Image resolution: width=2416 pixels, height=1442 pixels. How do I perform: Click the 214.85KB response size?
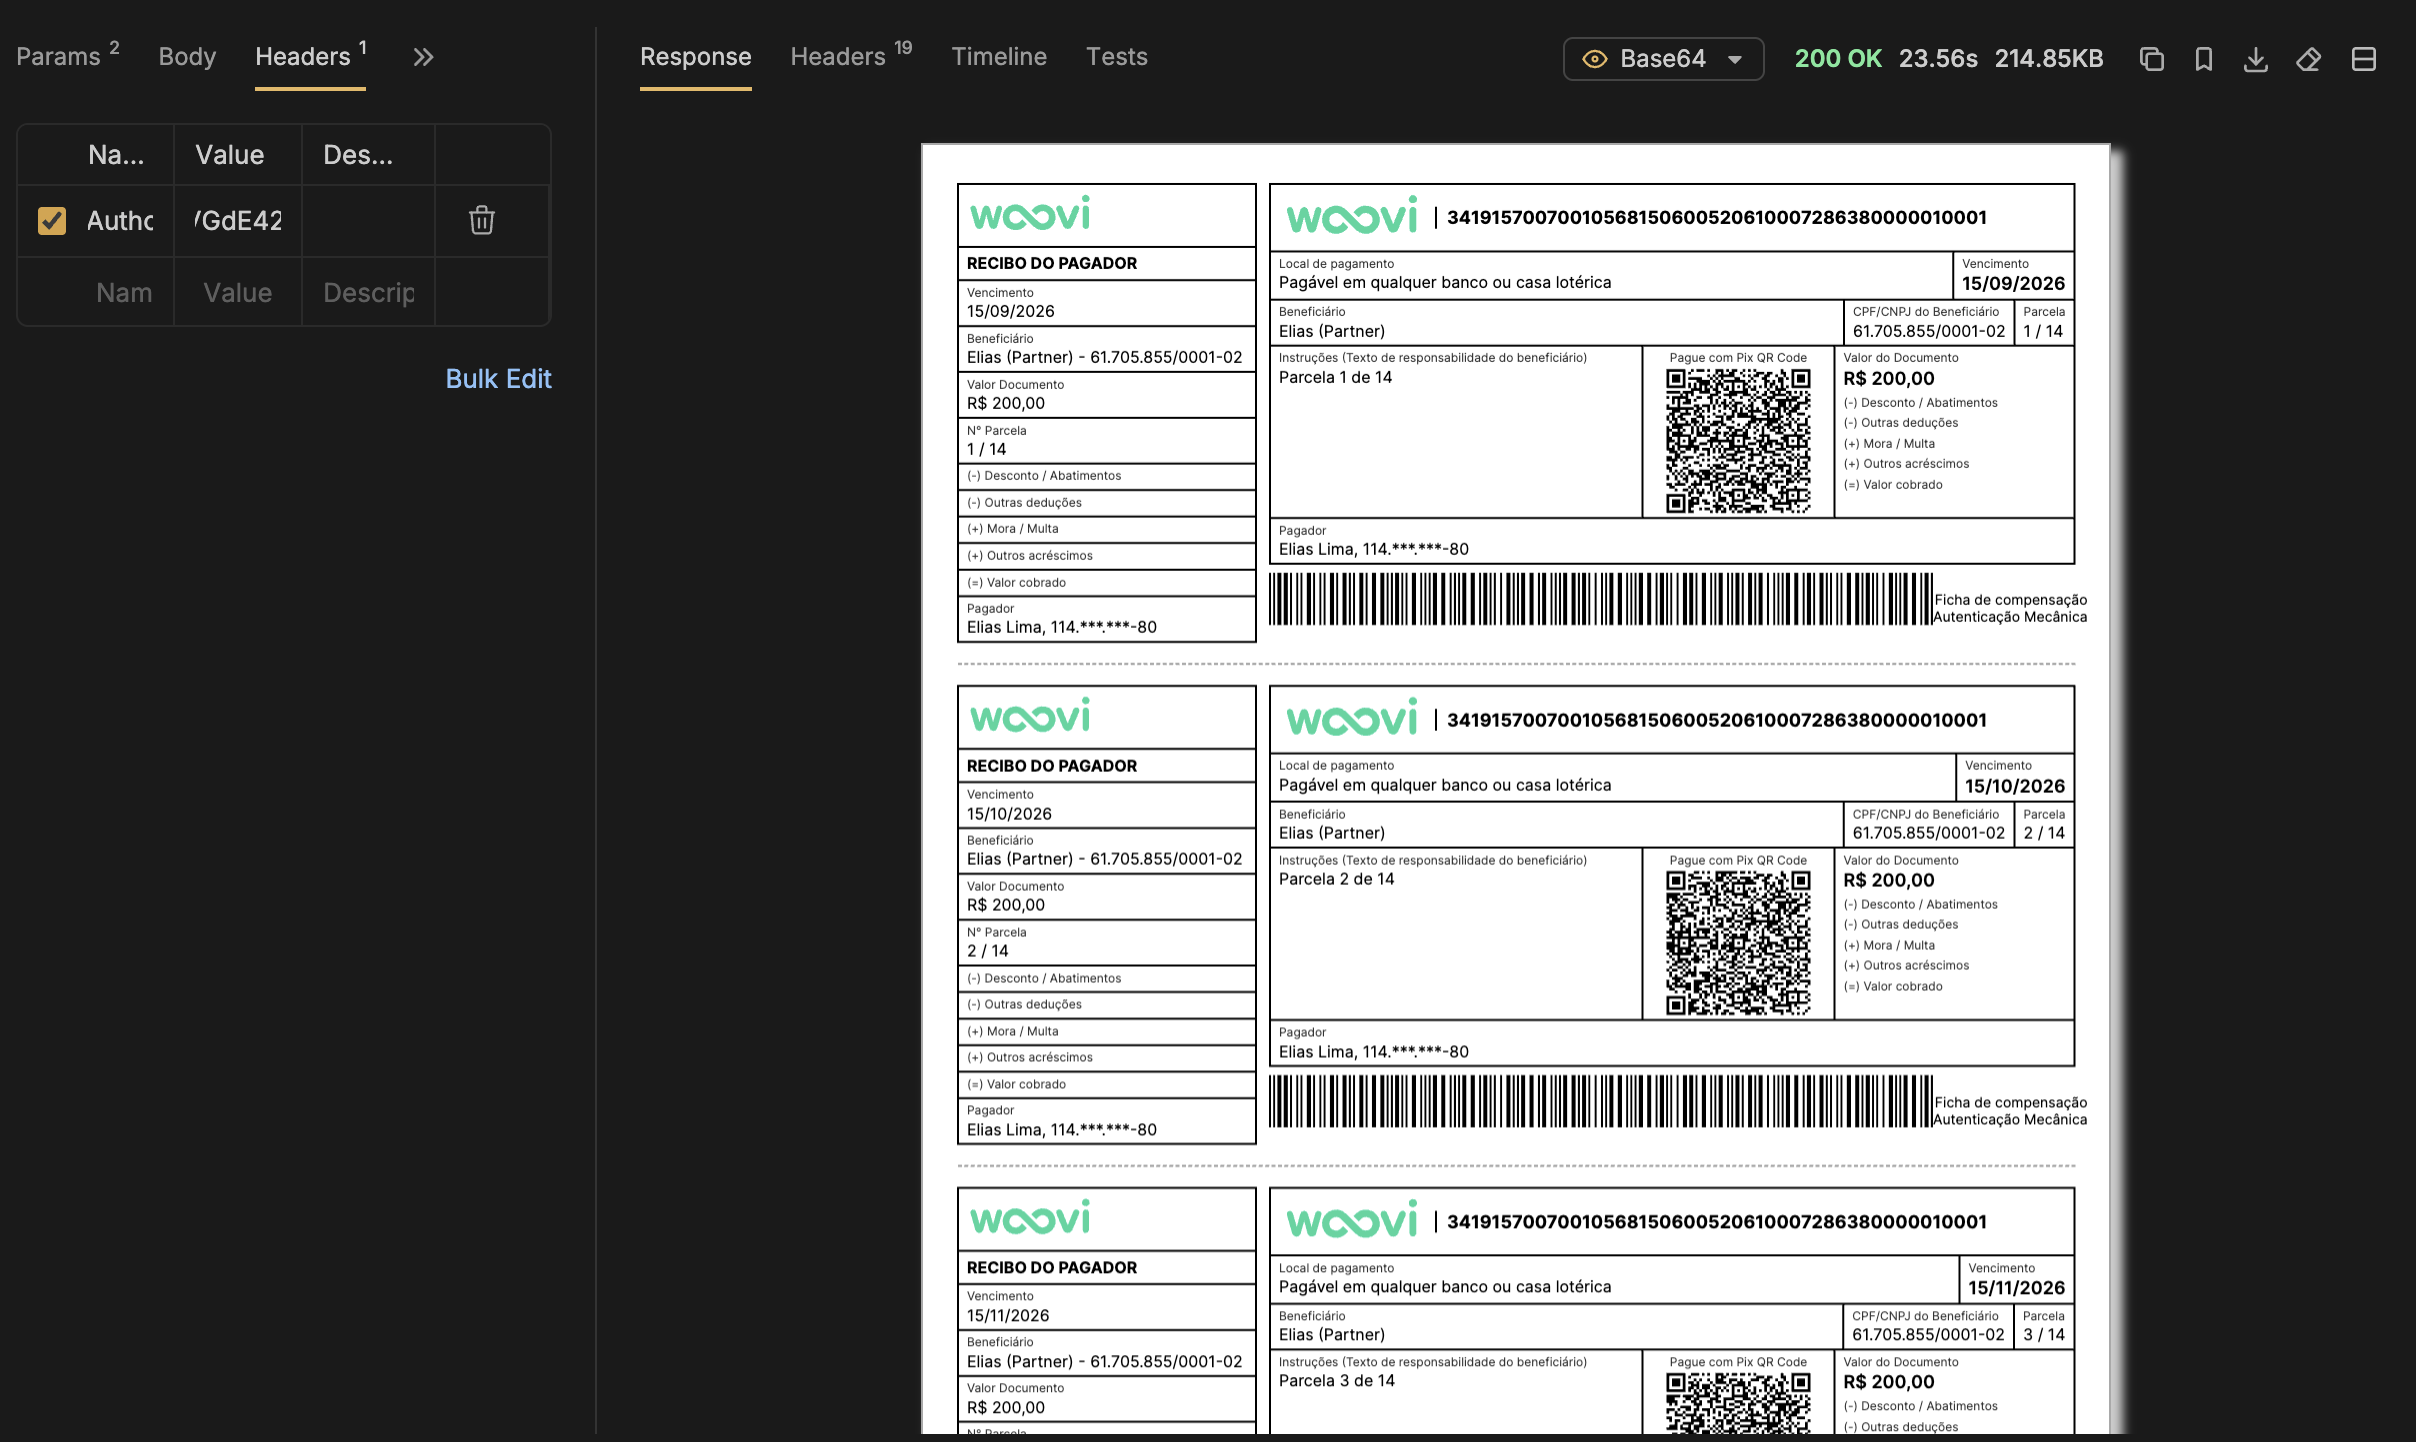coord(2049,59)
